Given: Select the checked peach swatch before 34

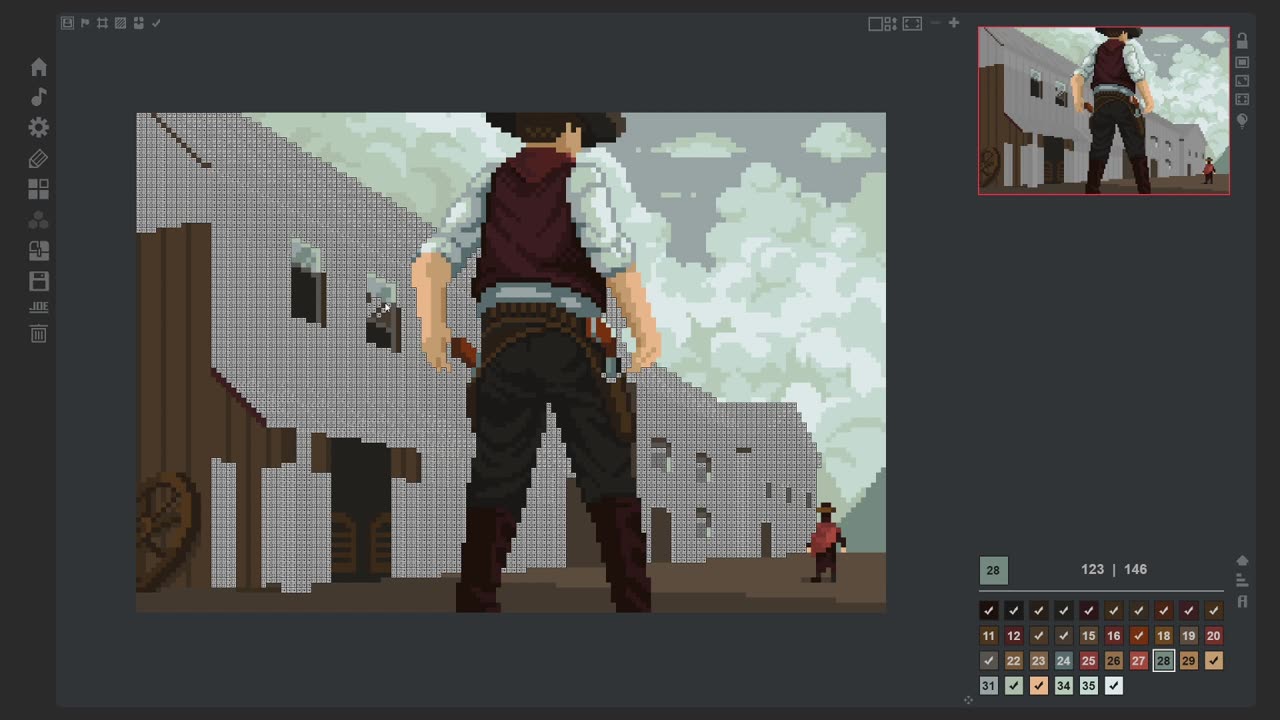Looking at the screenshot, I should [1038, 685].
